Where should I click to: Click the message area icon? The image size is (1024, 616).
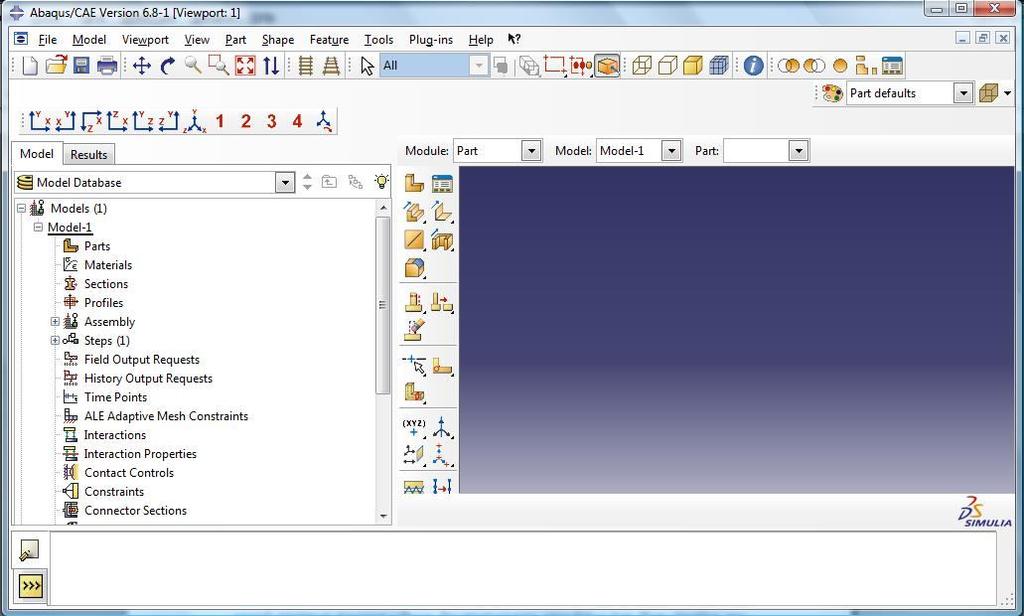pyautogui.click(x=29, y=550)
